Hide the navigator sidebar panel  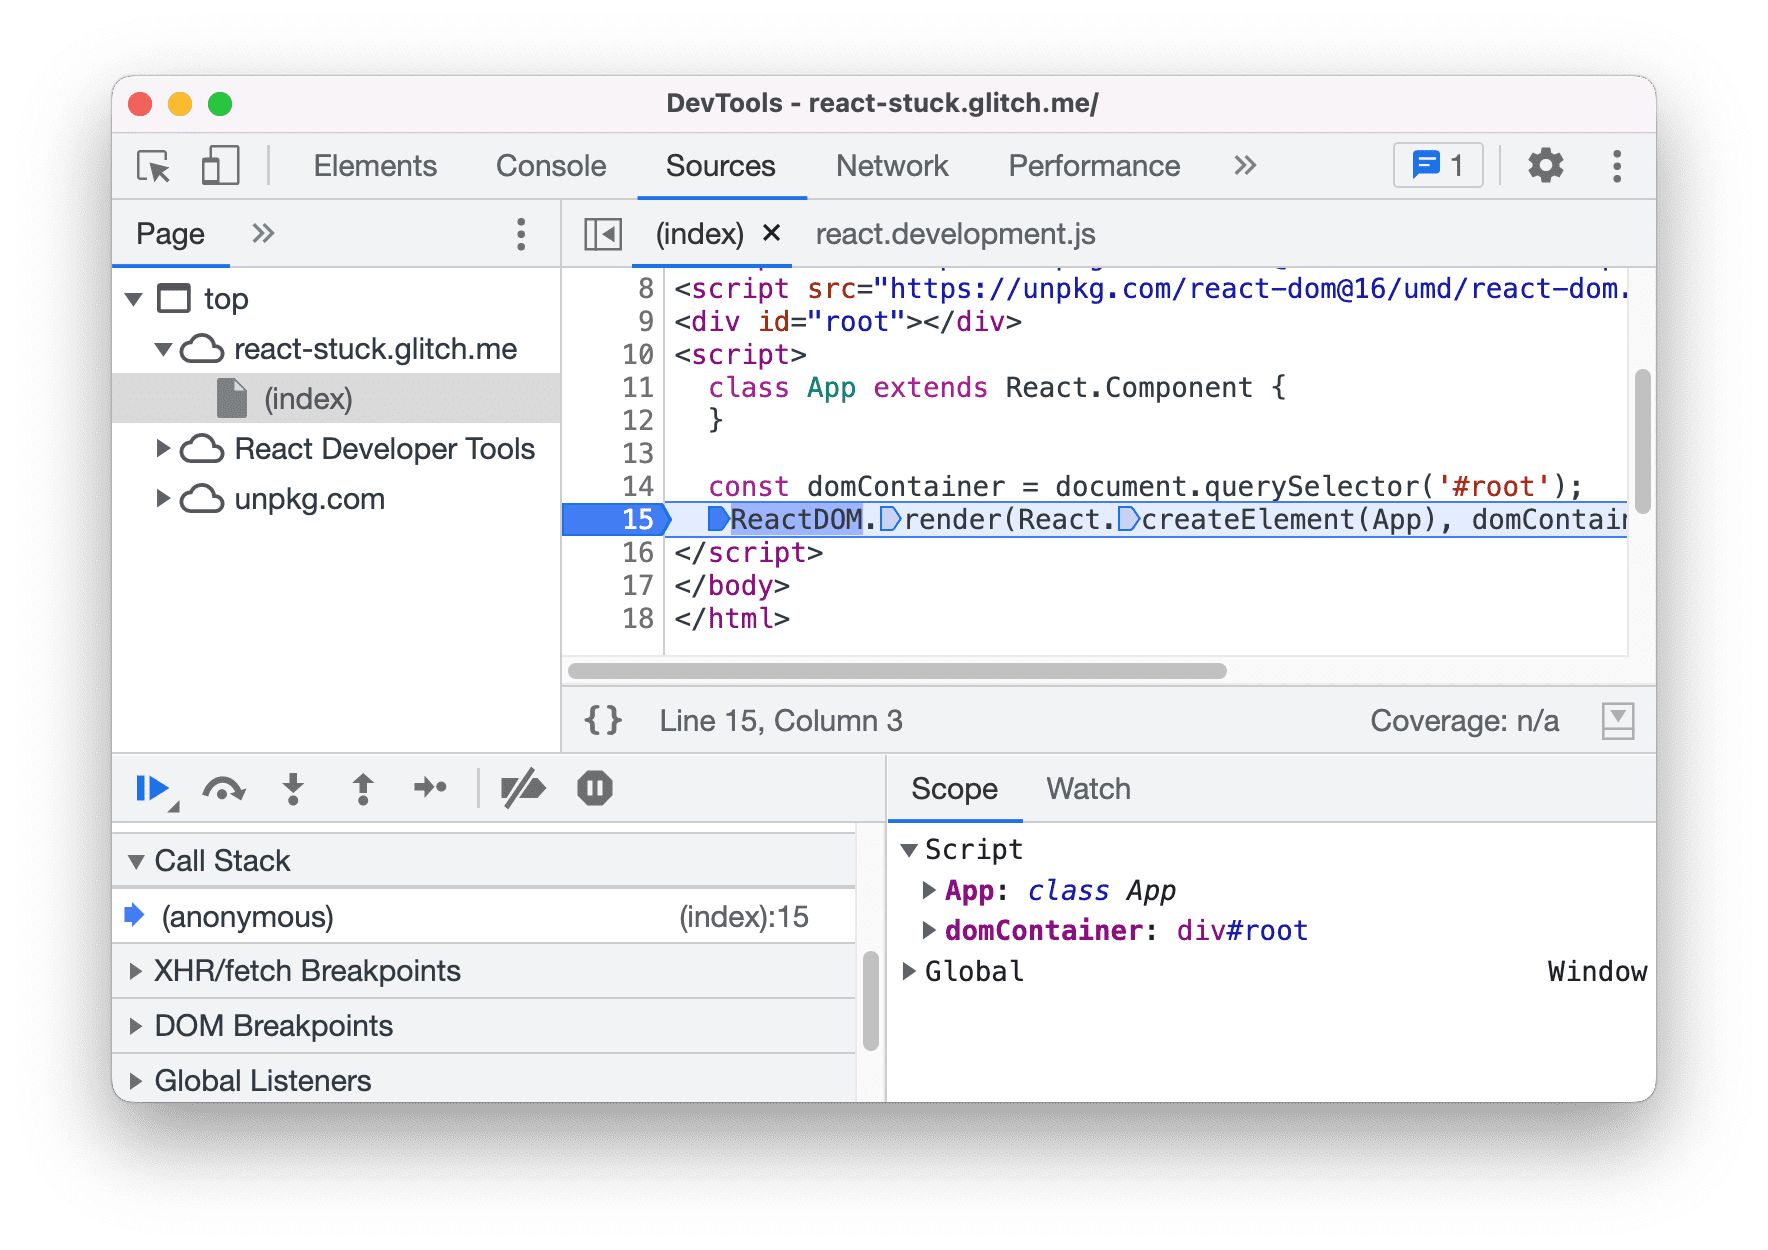tap(603, 233)
